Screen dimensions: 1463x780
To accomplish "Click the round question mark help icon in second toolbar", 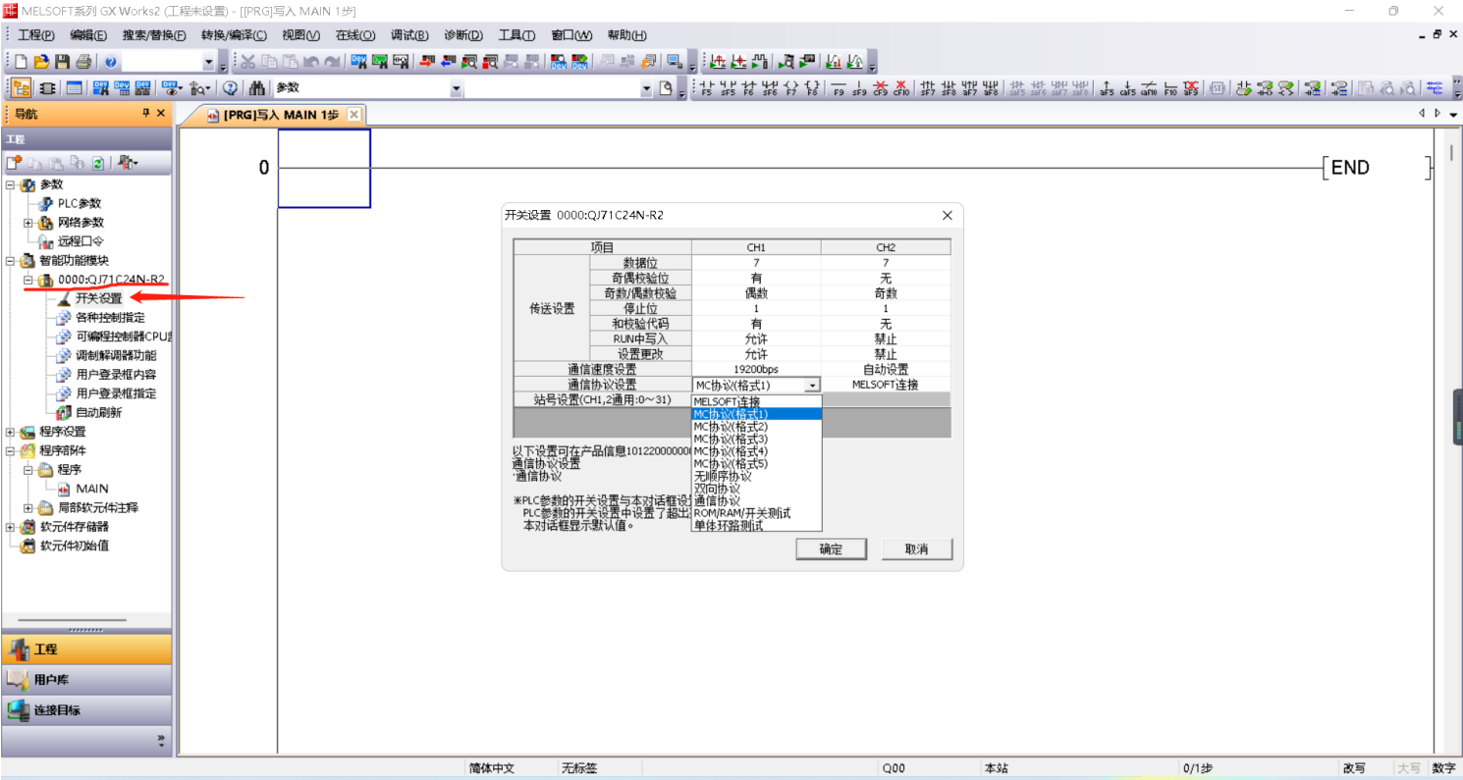I will [x=230, y=88].
